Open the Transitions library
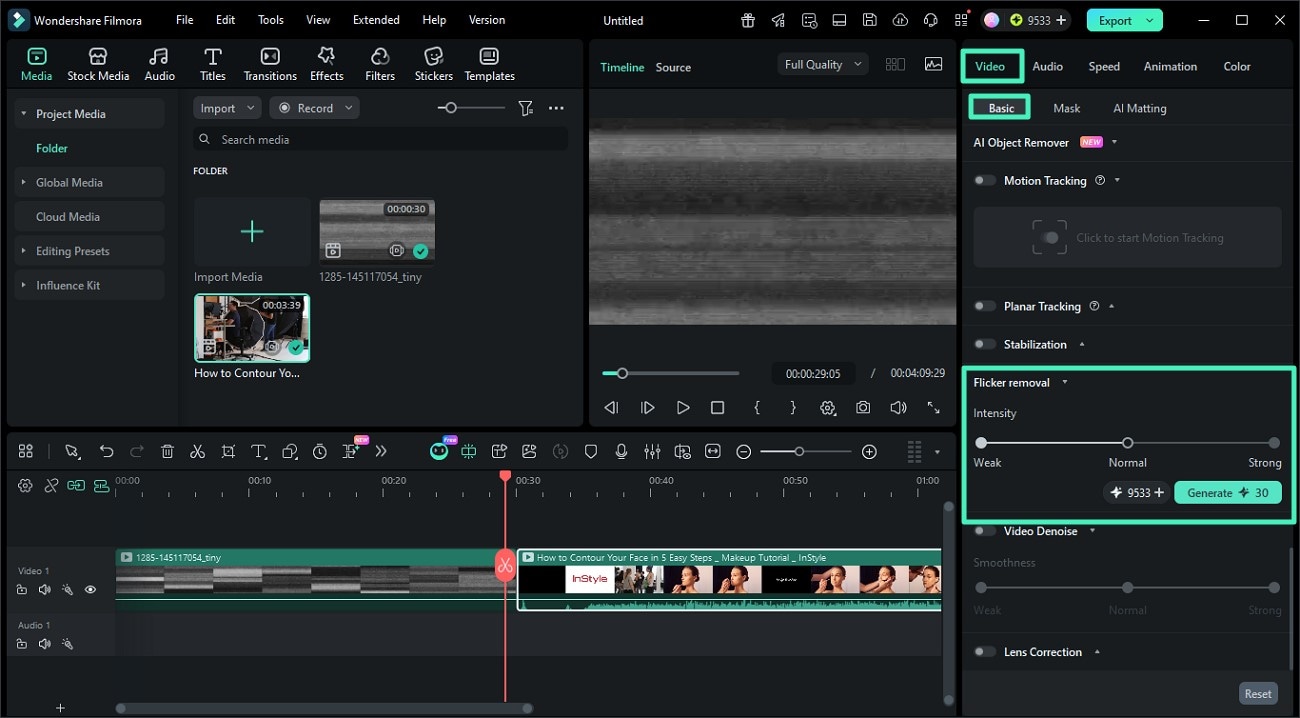The image size is (1300, 718). click(x=270, y=64)
